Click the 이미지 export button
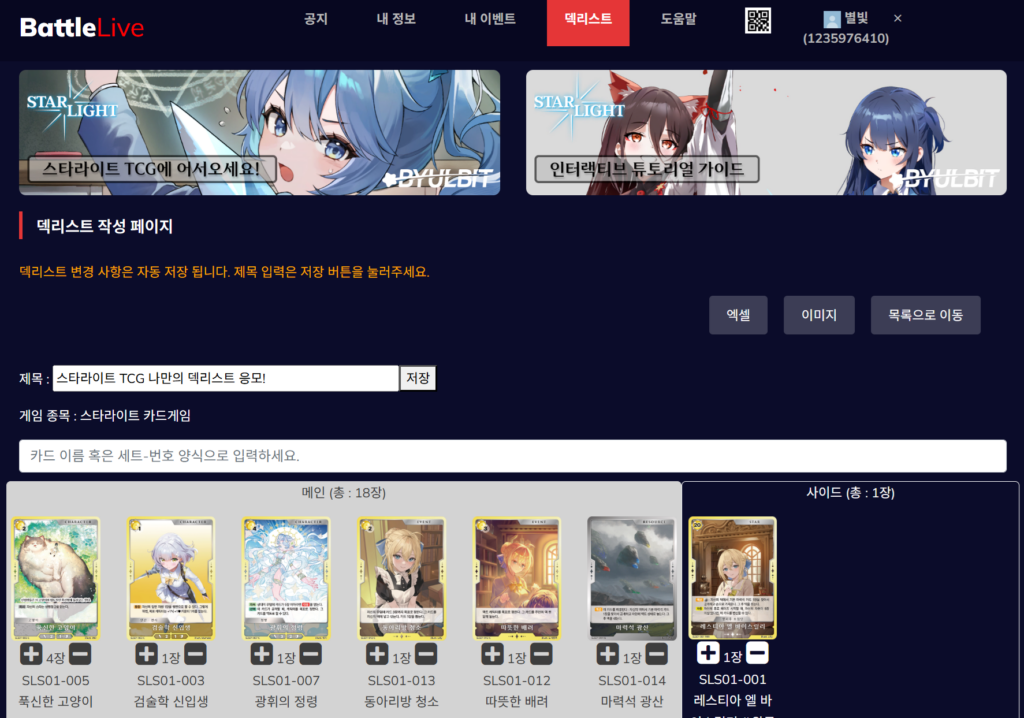Screen dimensions: 1024x718 tap(819, 315)
